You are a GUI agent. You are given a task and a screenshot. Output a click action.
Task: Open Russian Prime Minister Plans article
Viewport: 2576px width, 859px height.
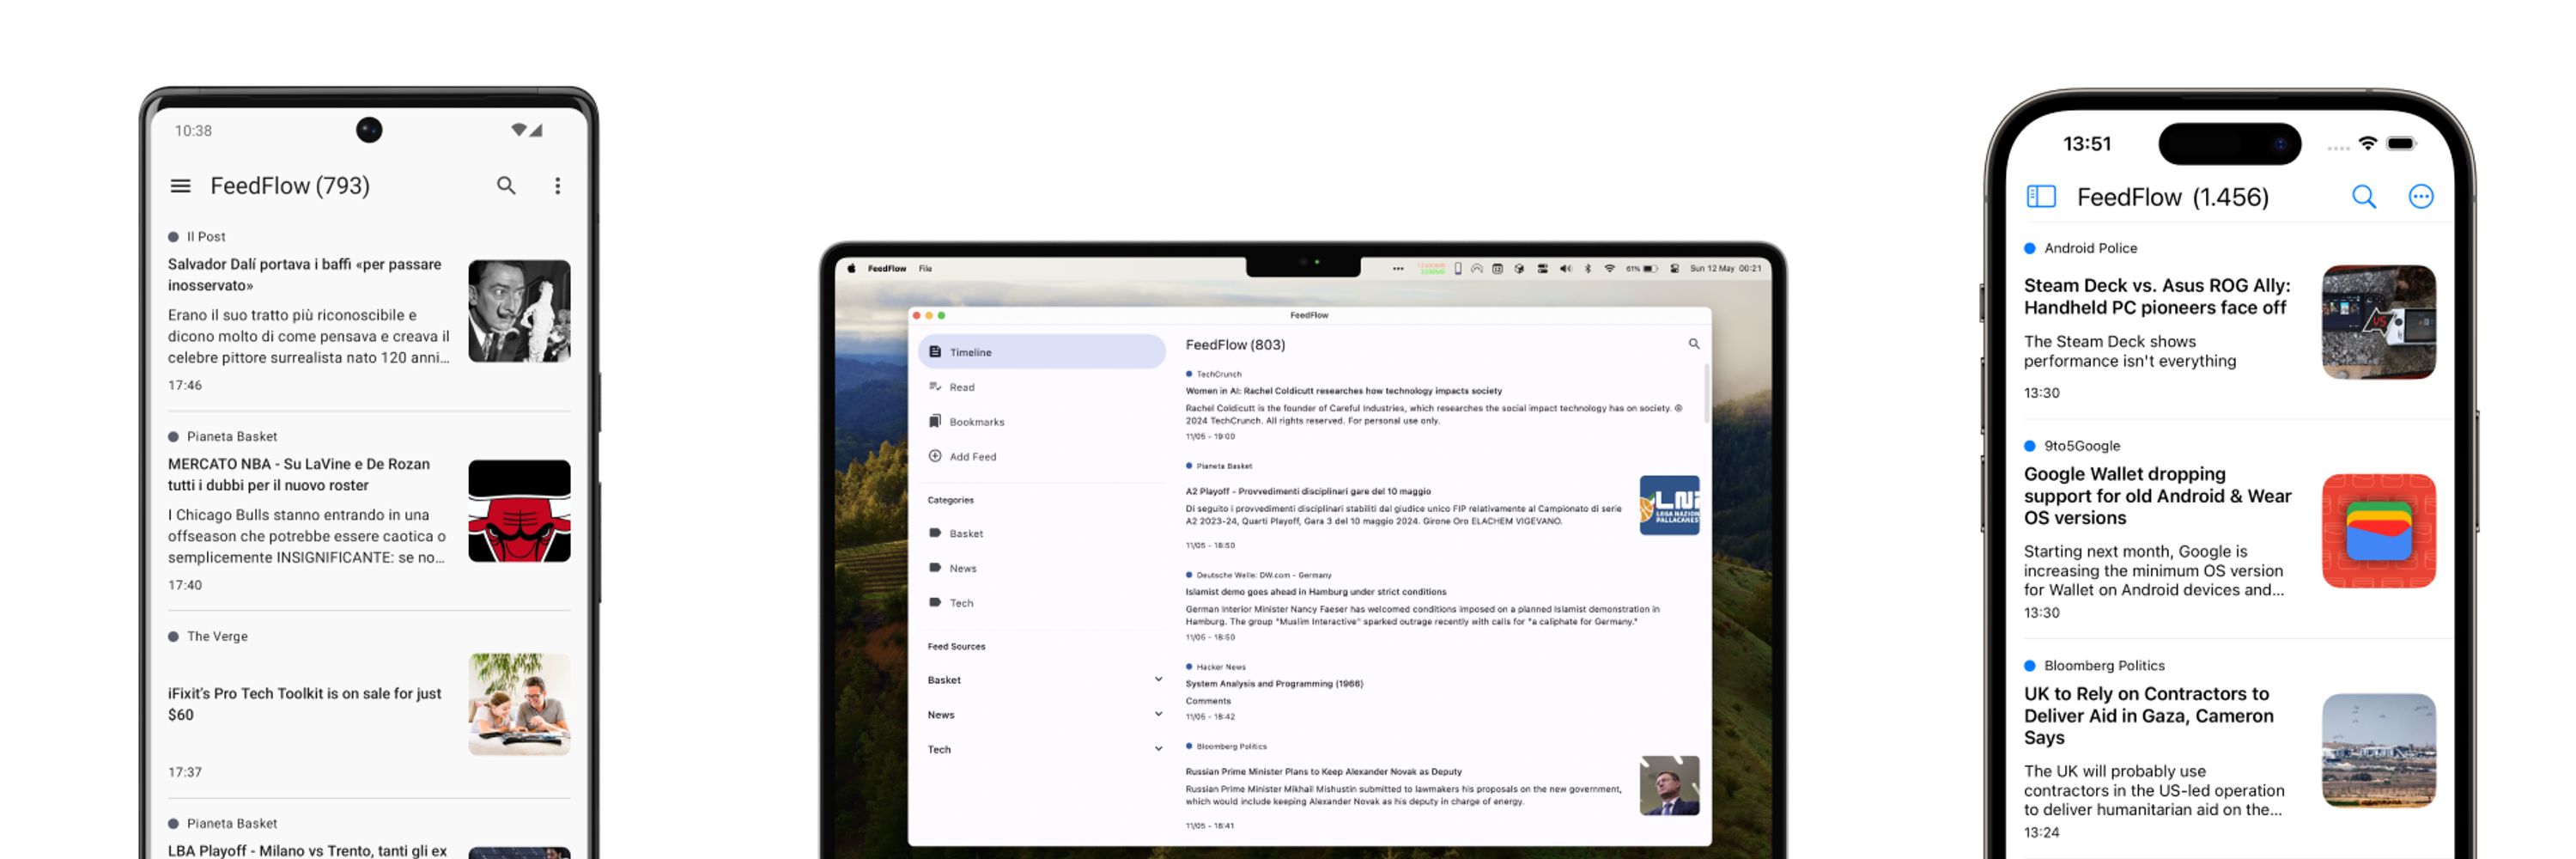[1440, 786]
